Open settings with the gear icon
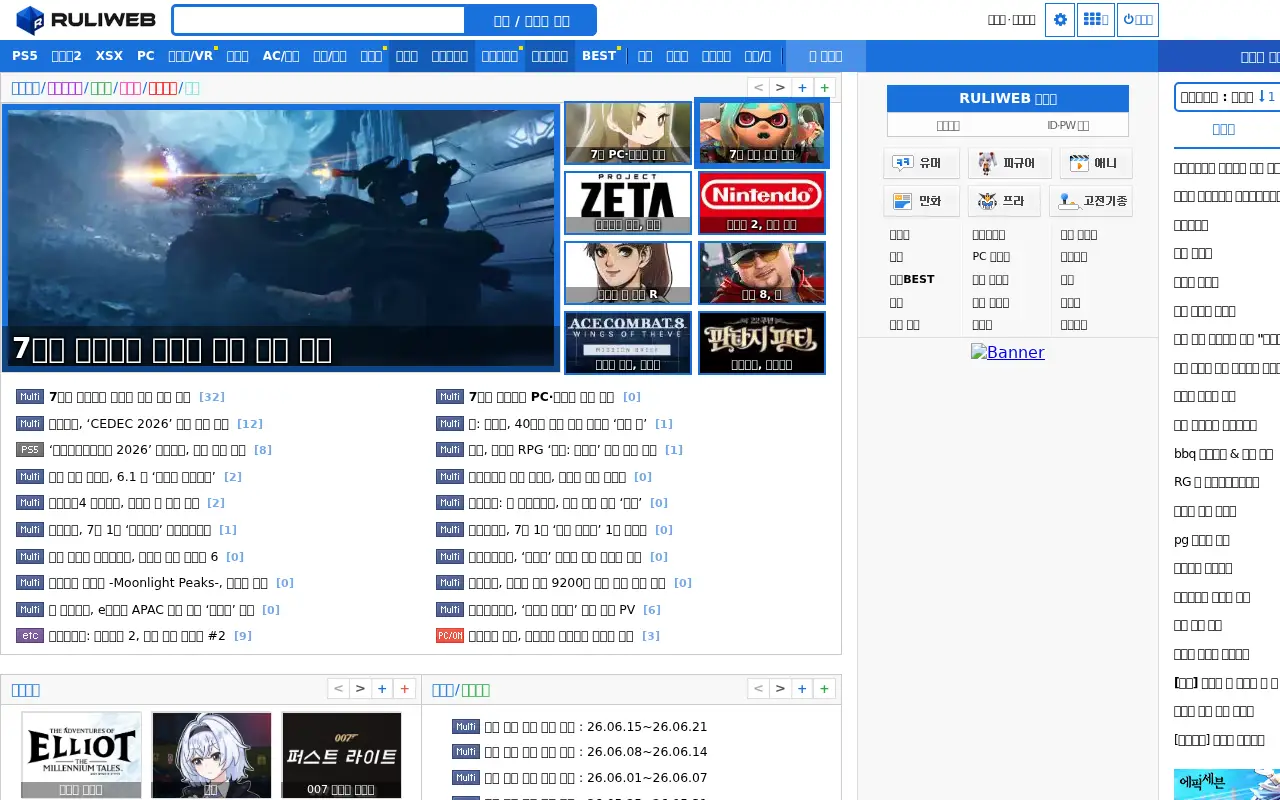Viewport: 1280px width, 800px height. pos(1060,20)
